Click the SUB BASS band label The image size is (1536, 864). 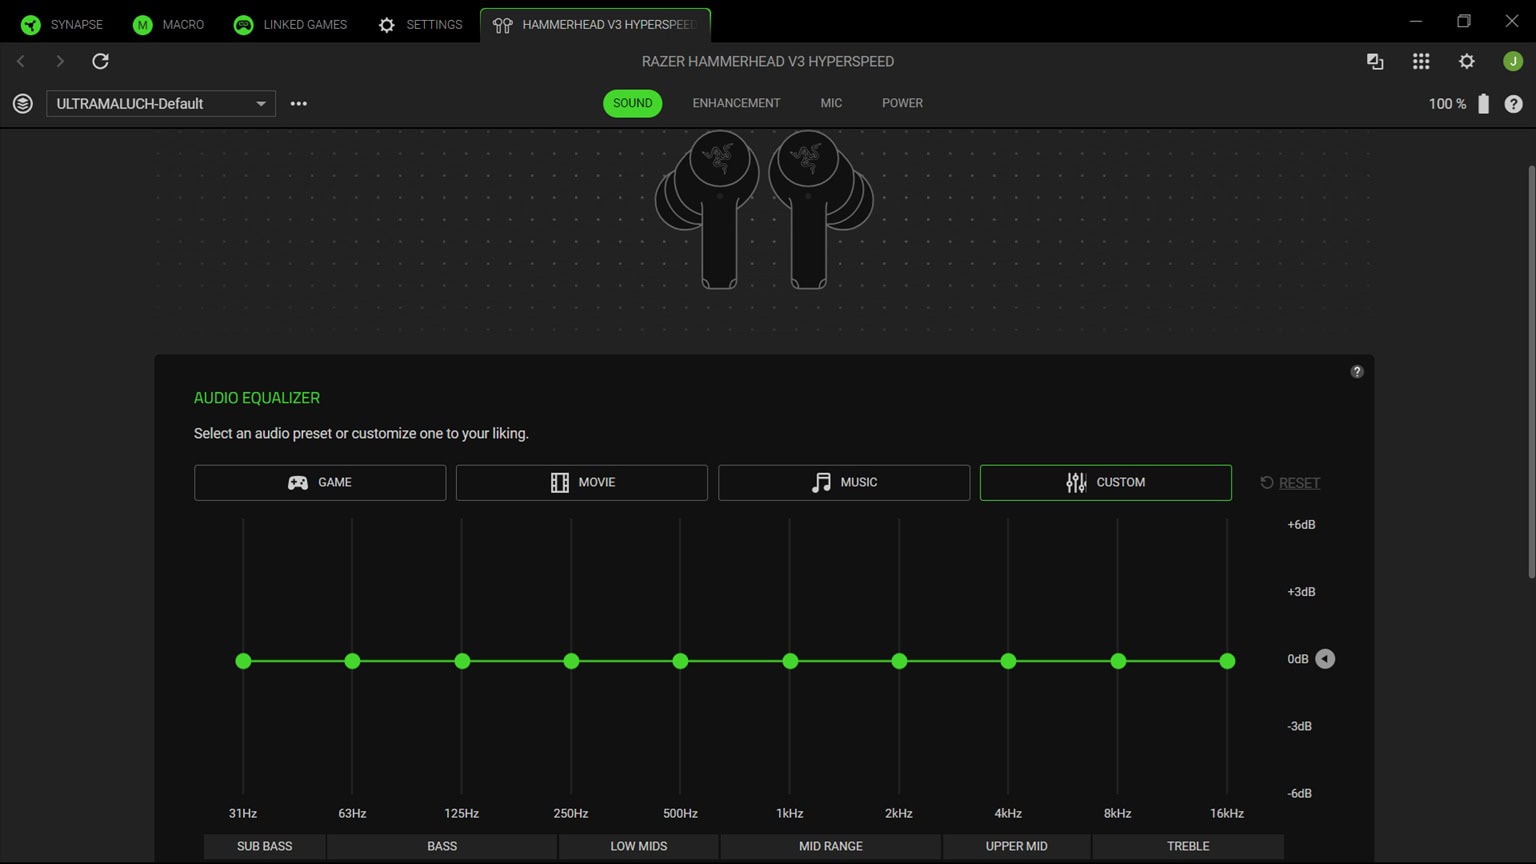(265, 846)
